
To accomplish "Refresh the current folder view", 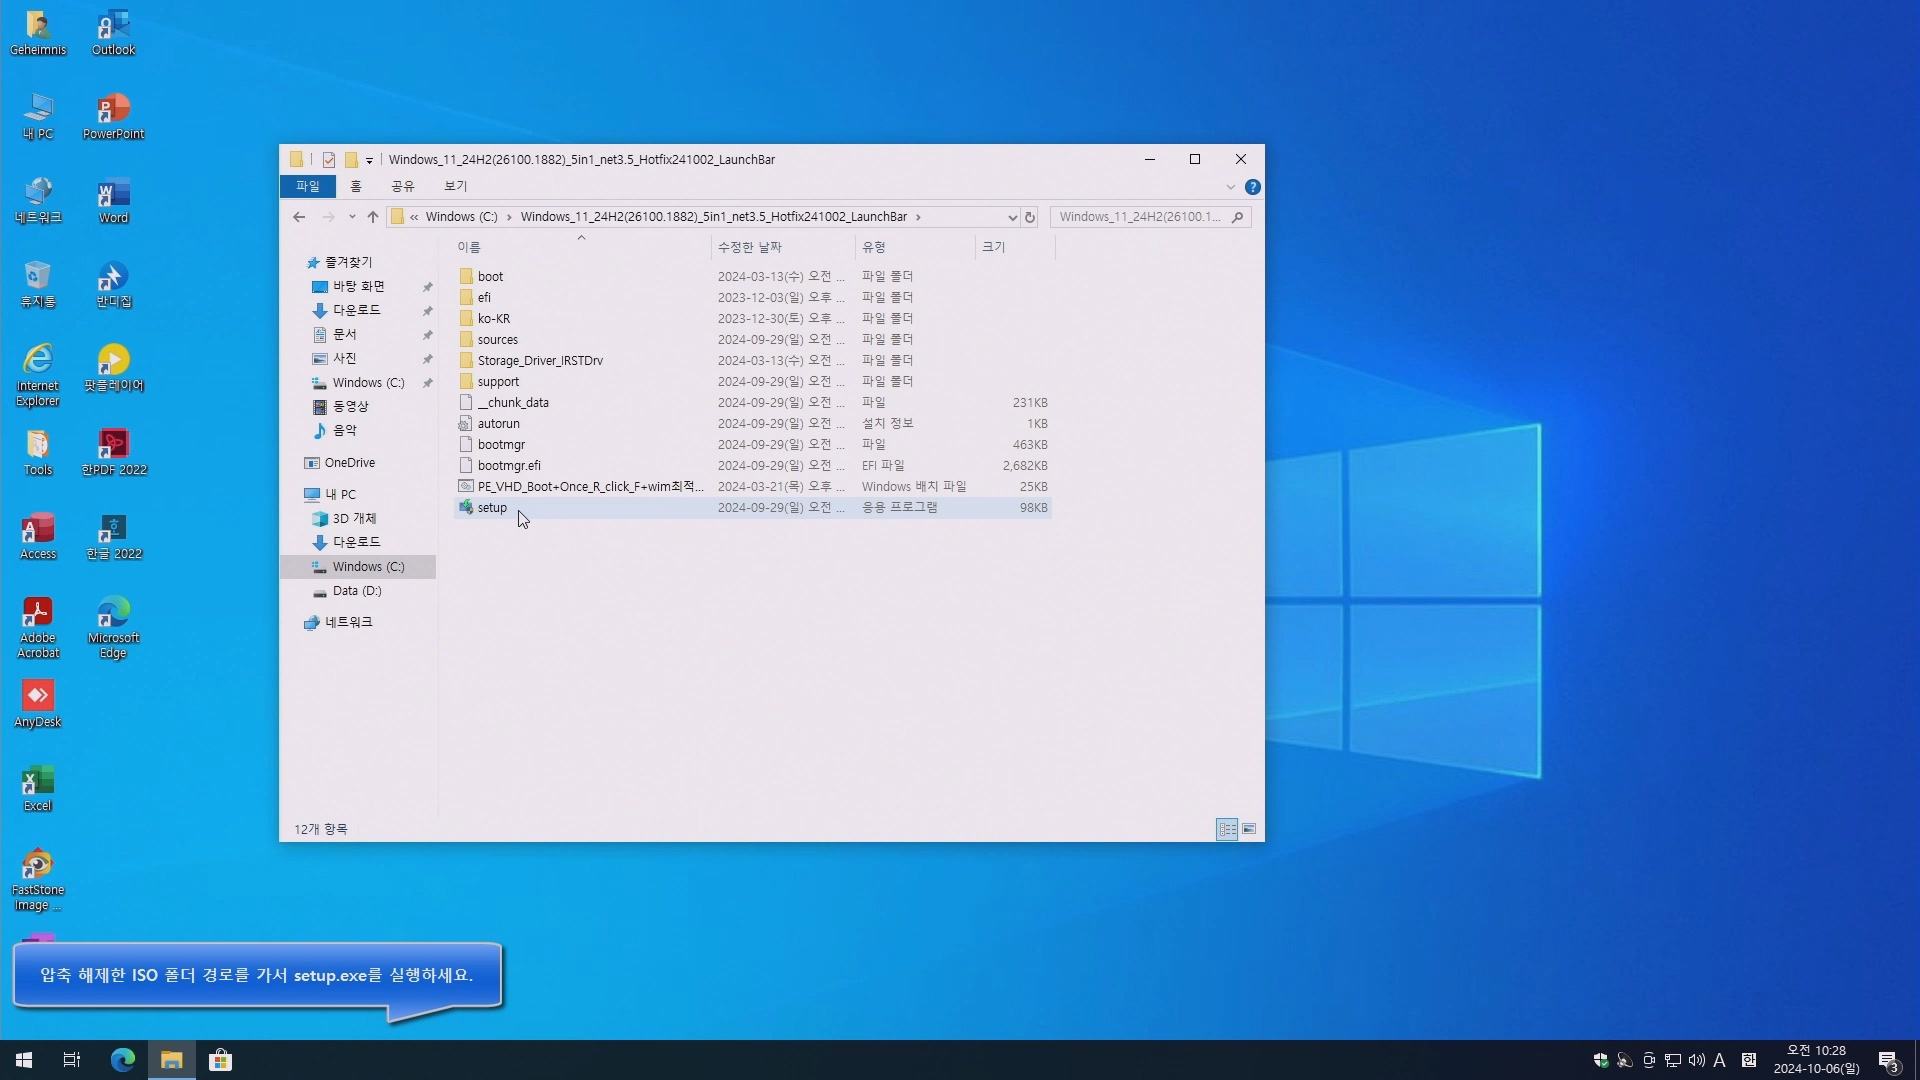I will 1029,217.
